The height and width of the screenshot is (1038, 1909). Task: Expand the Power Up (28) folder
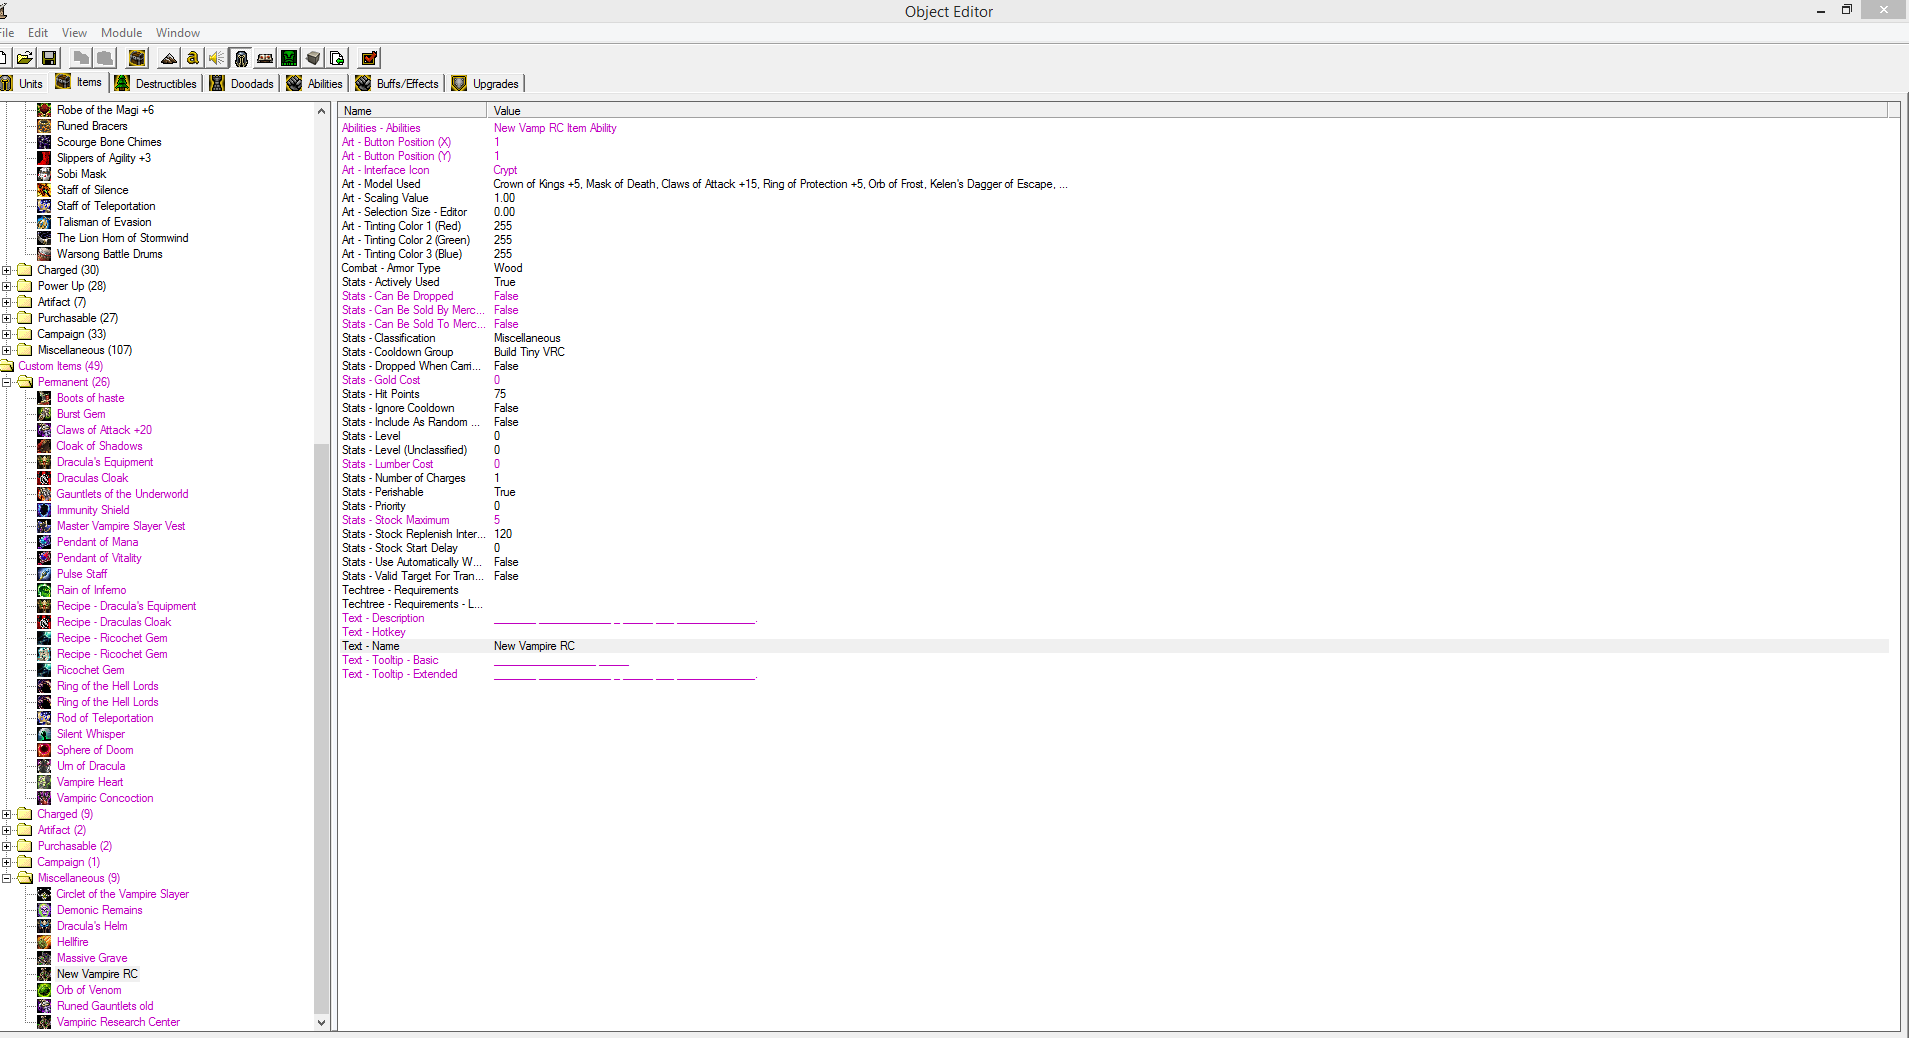(x=7, y=286)
